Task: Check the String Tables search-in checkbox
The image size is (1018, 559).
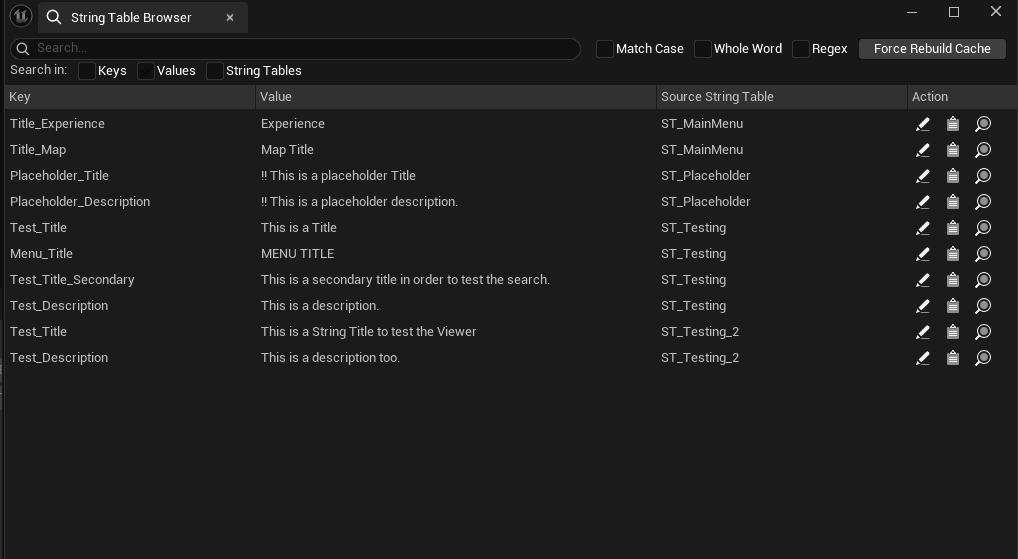Action: [x=214, y=71]
